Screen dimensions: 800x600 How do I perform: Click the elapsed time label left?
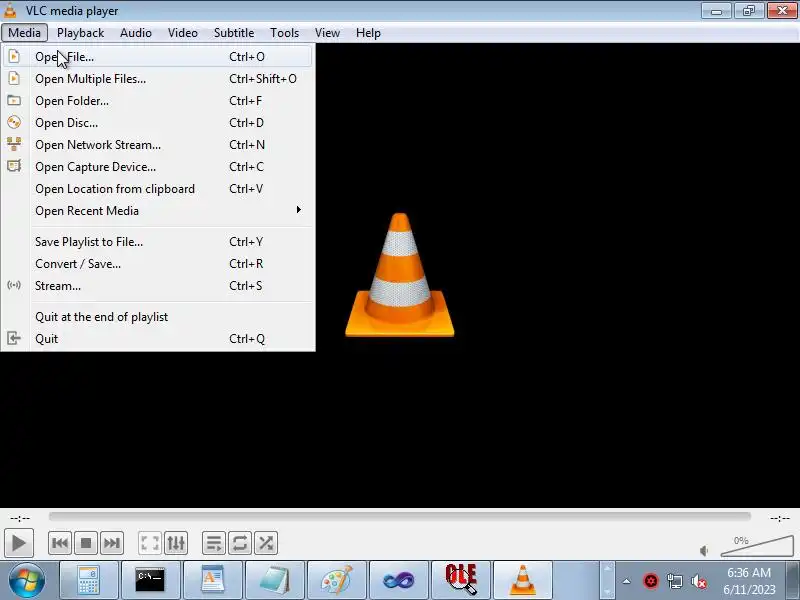[20, 518]
